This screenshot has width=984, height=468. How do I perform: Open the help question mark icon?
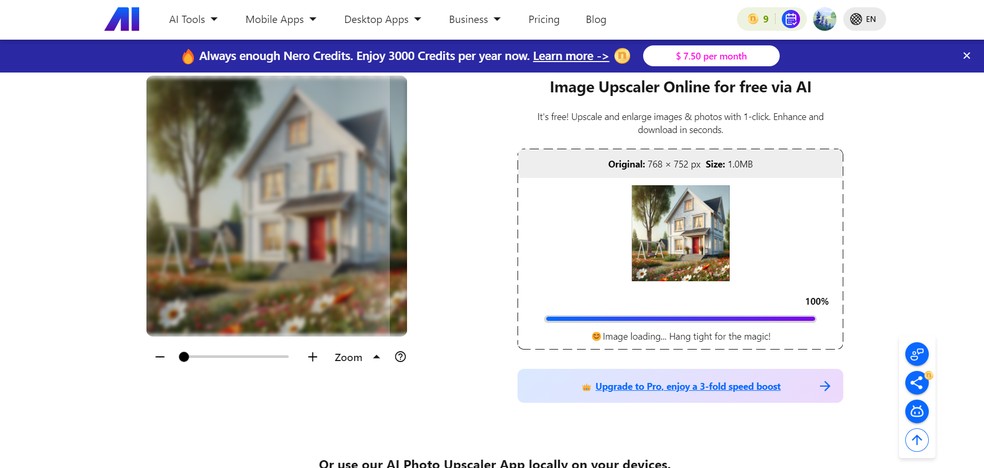(400, 357)
